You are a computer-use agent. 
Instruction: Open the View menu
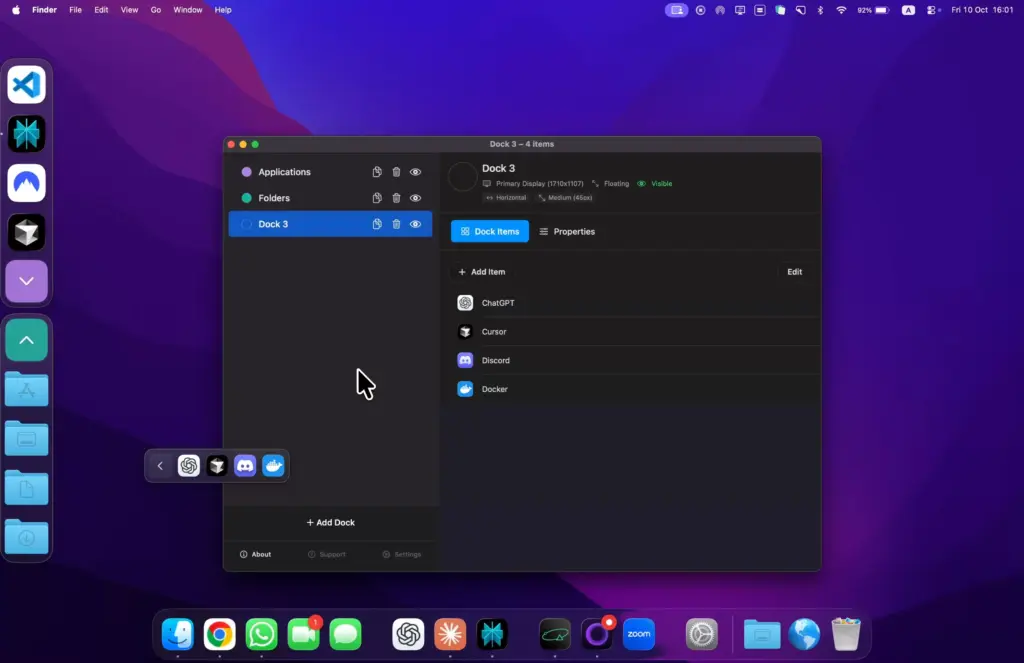(129, 10)
